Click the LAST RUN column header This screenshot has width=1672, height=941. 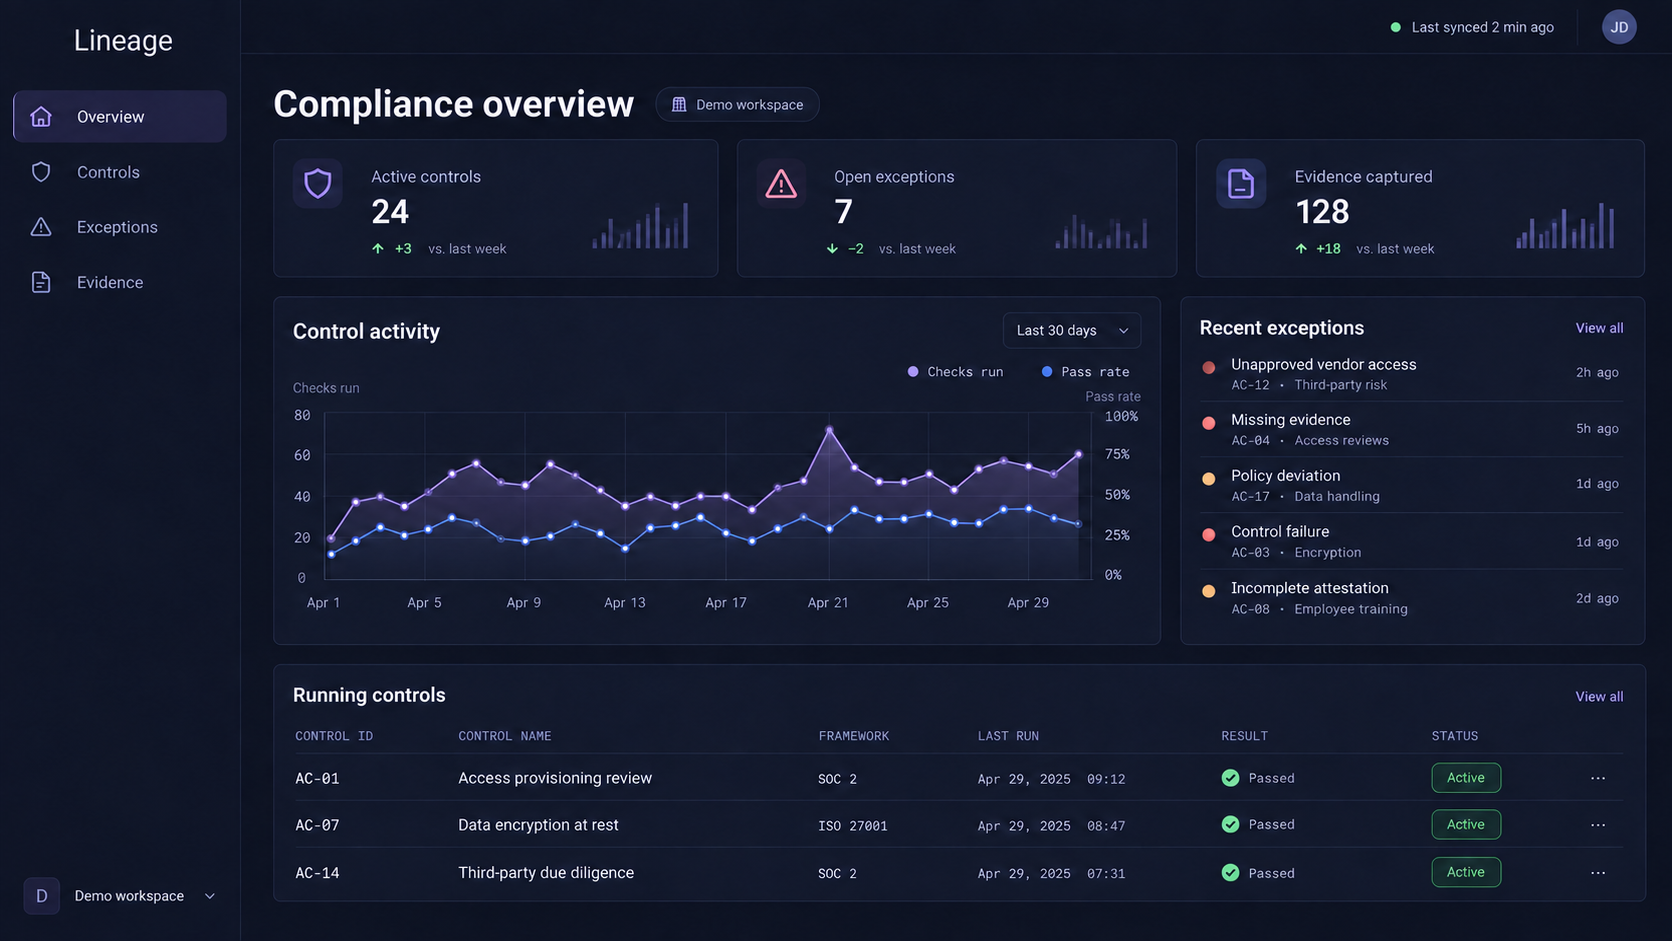point(1008,736)
